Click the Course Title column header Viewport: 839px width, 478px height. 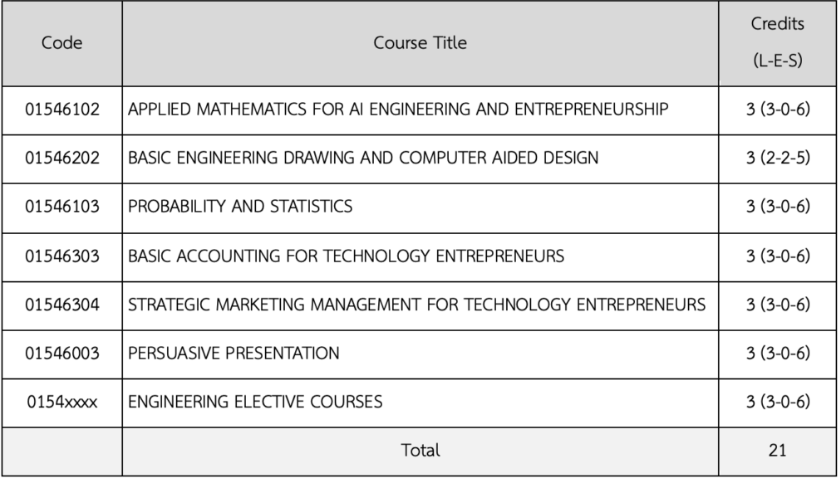click(420, 44)
